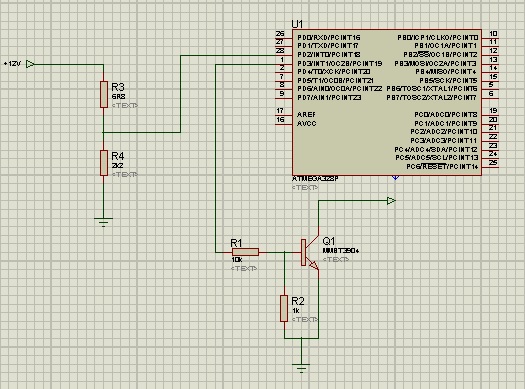
Task: Select the R3 resistor body
Action: click(104, 94)
